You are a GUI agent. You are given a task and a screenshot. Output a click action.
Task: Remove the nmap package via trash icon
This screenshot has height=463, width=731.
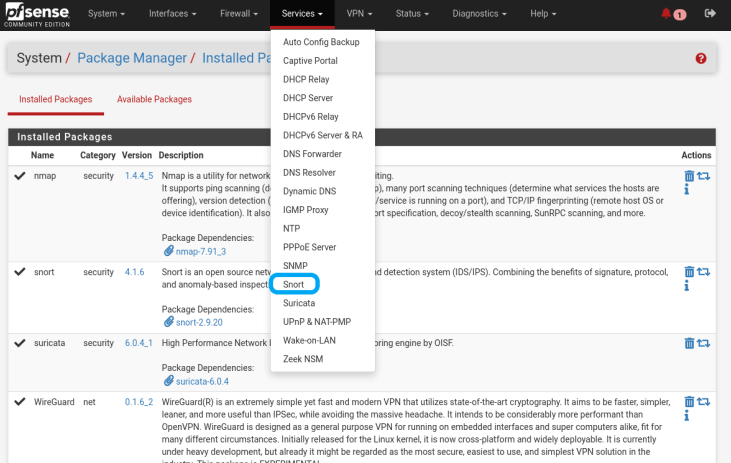pos(689,176)
